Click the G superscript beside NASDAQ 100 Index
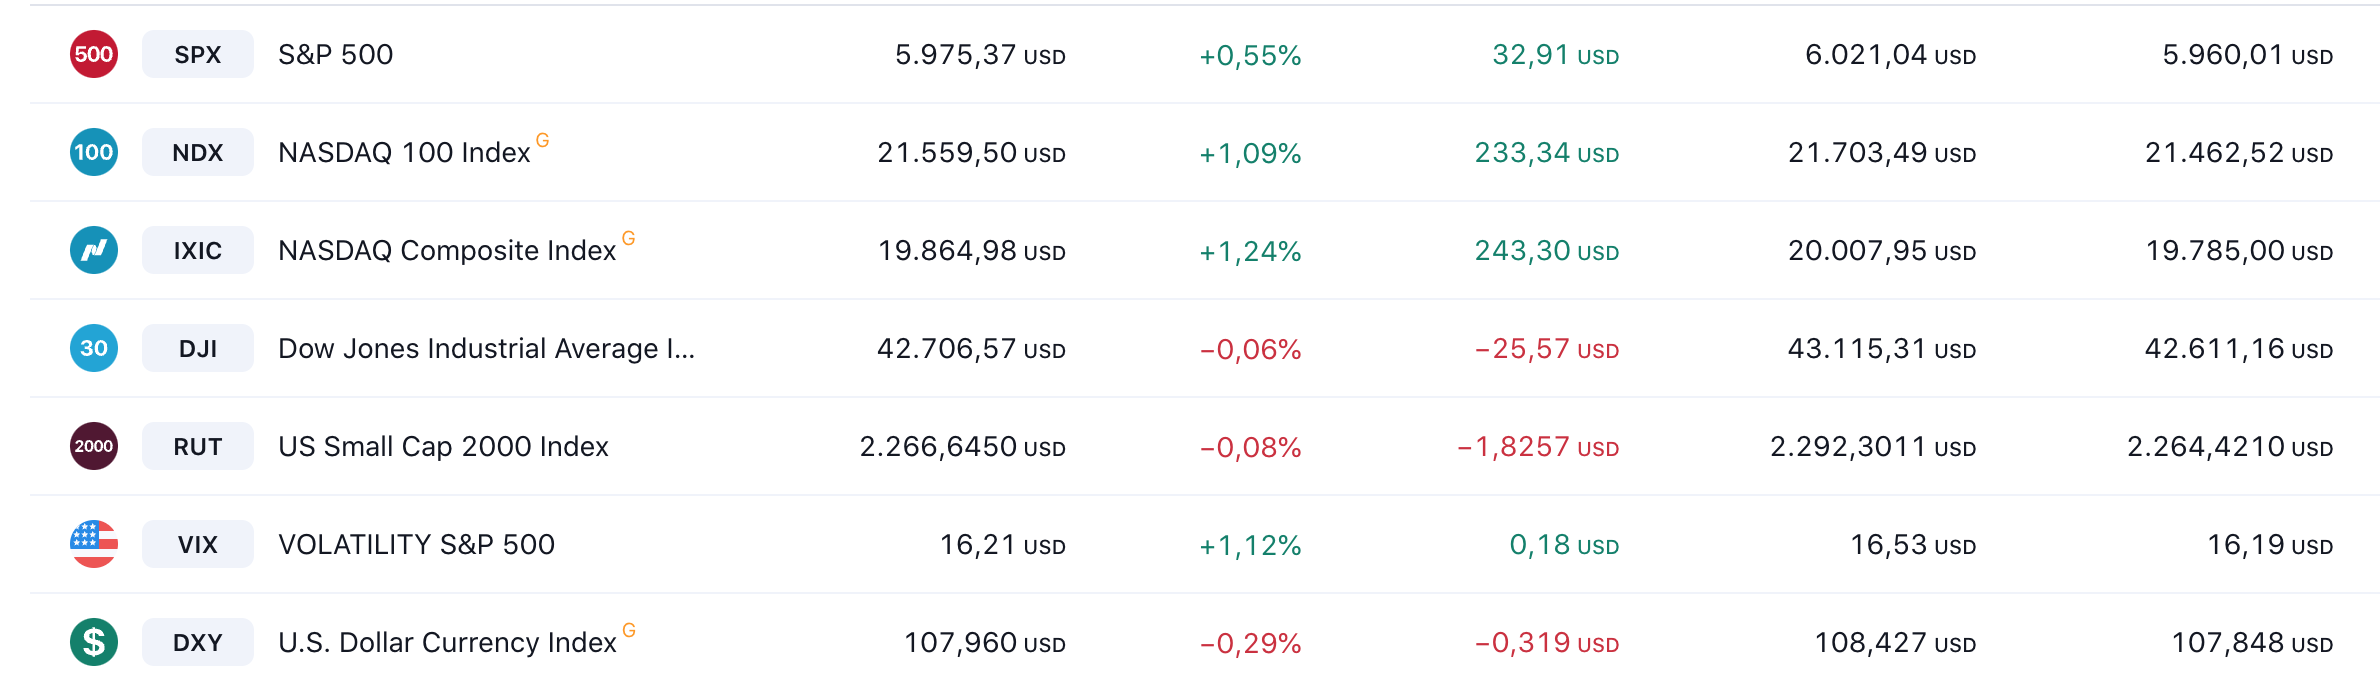This screenshot has height=690, width=2380. (x=543, y=140)
